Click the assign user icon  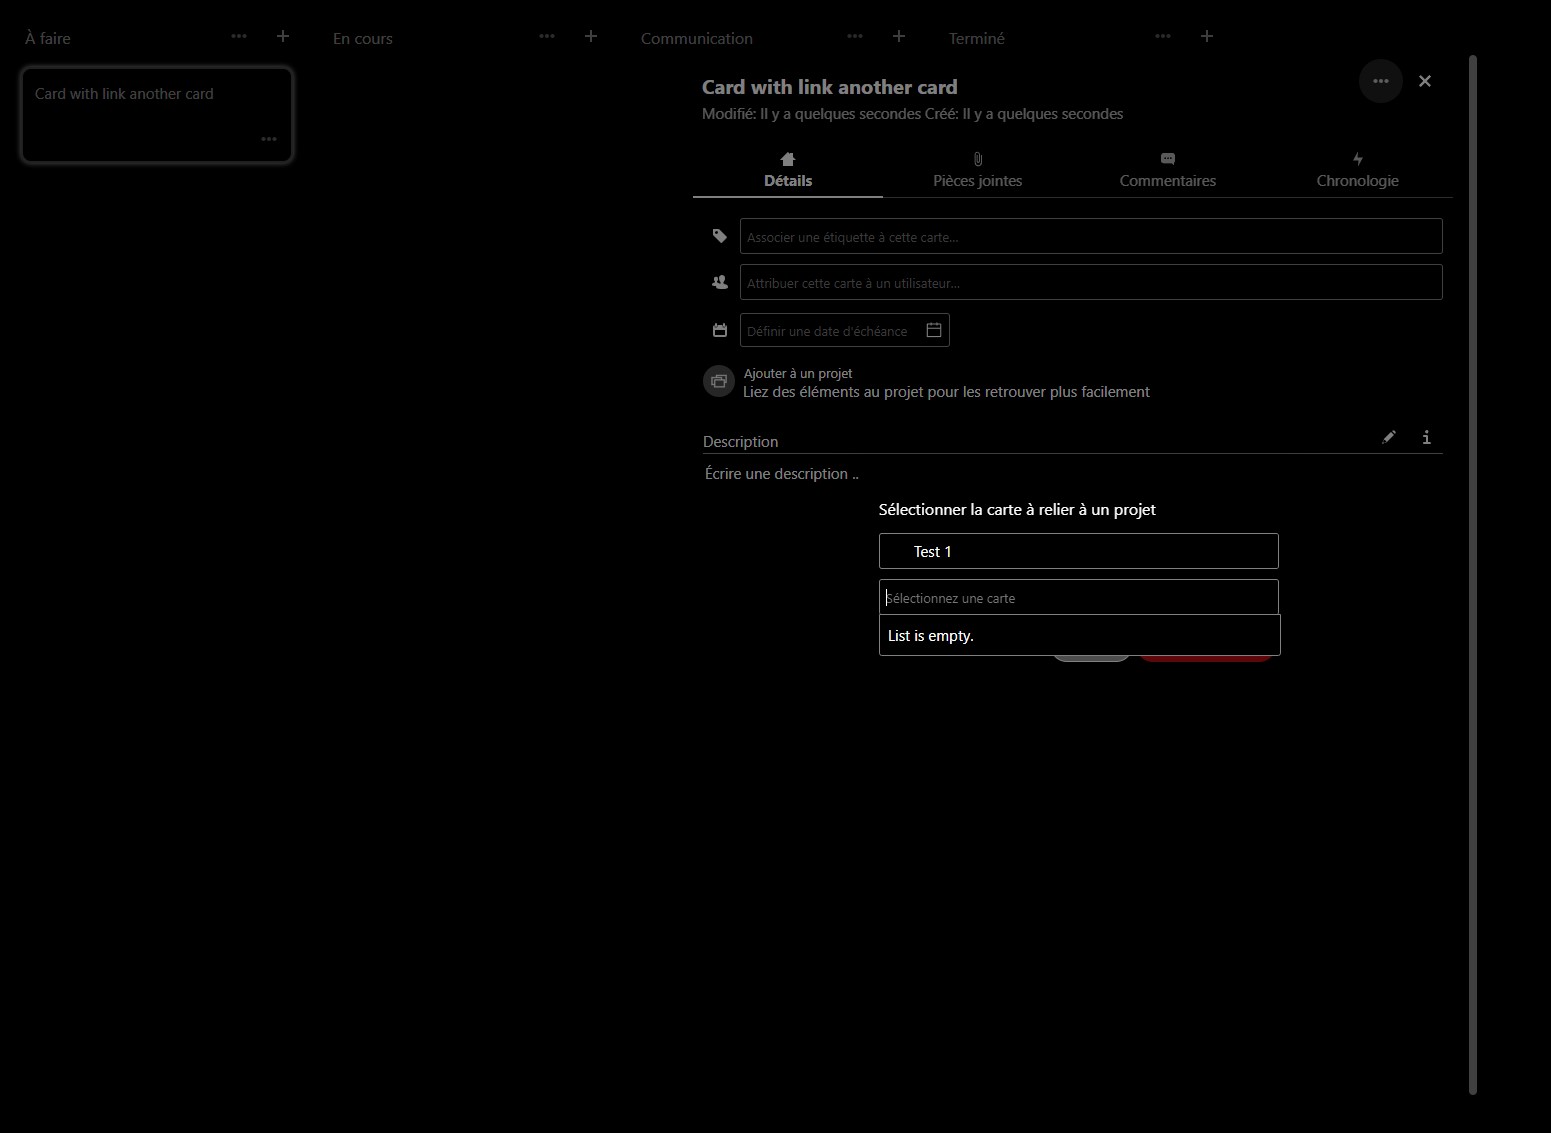pyautogui.click(x=719, y=282)
